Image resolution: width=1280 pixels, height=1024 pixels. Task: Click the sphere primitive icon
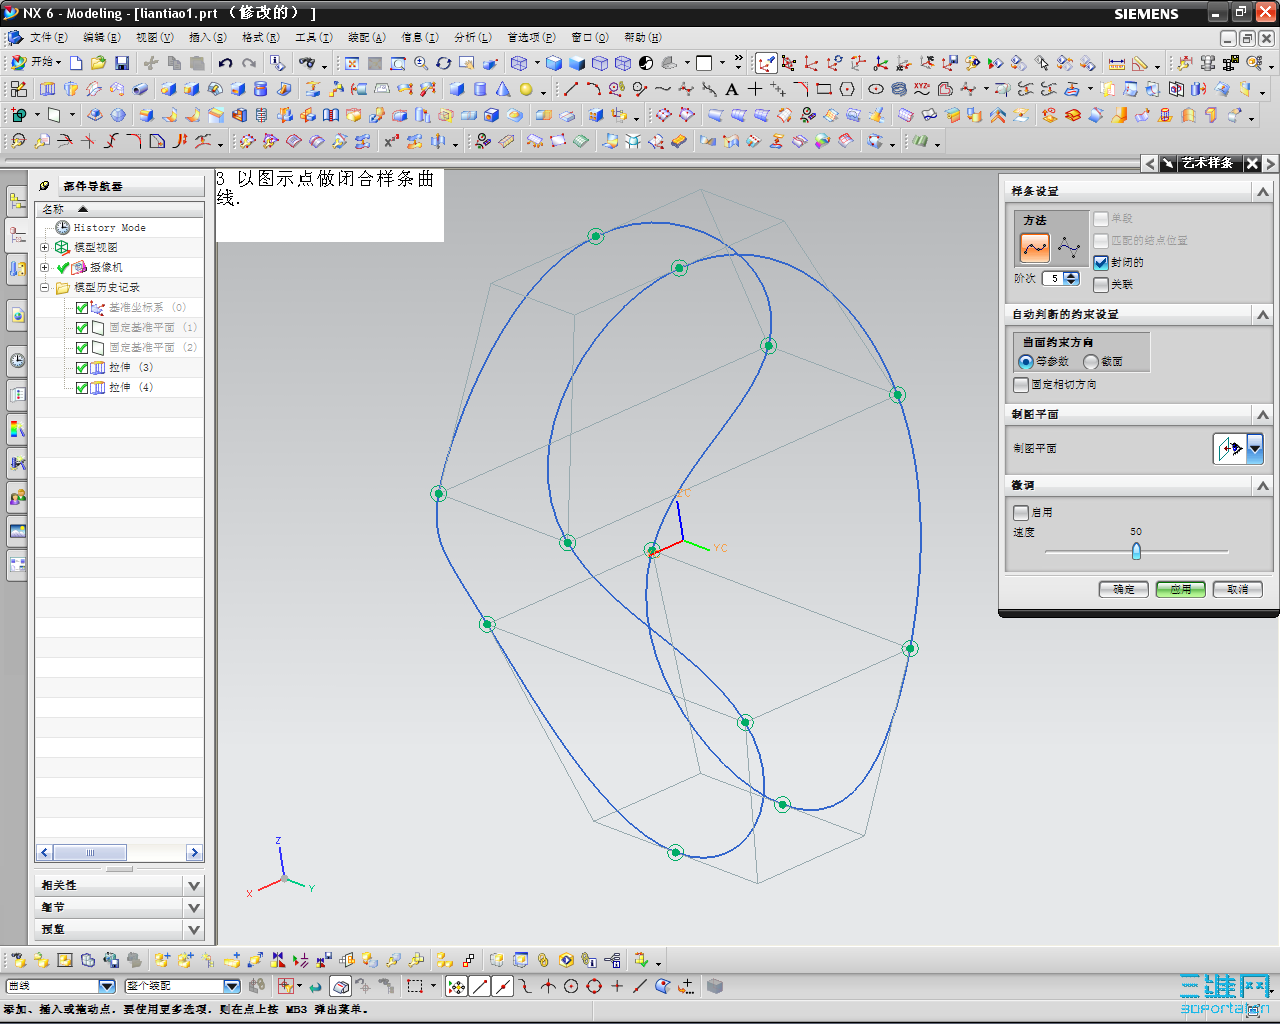(526, 89)
